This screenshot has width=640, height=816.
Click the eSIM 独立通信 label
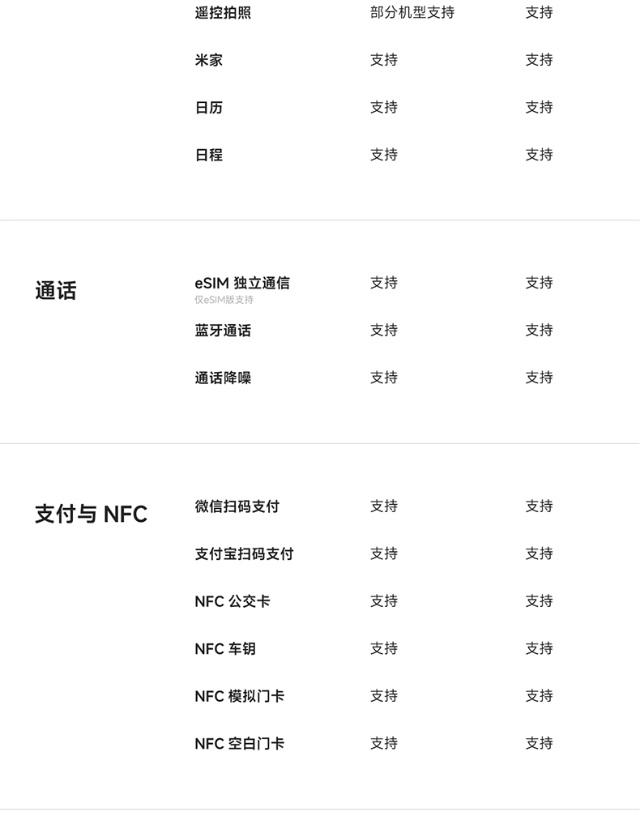242,283
